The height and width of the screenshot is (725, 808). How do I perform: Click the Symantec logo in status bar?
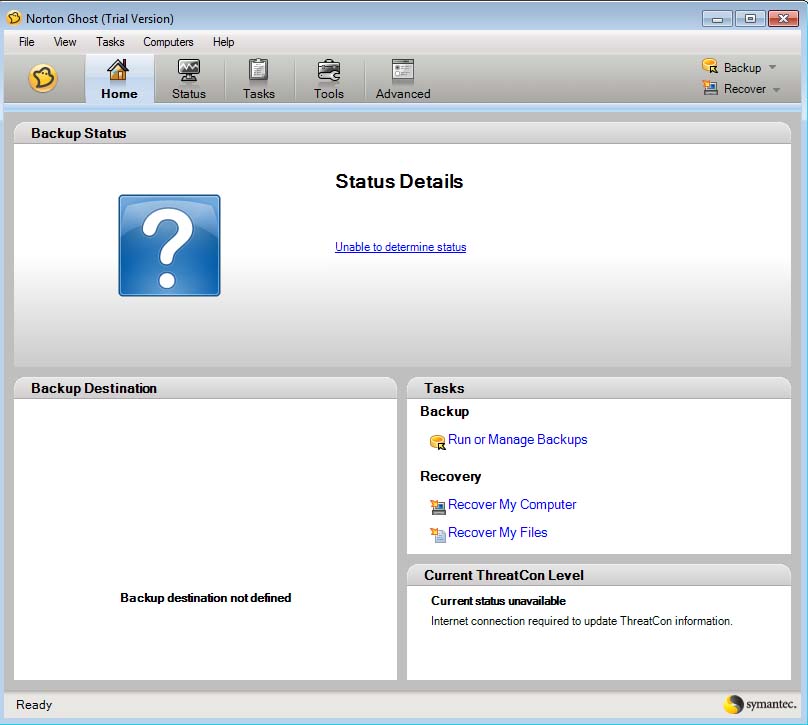pyautogui.click(x=761, y=704)
